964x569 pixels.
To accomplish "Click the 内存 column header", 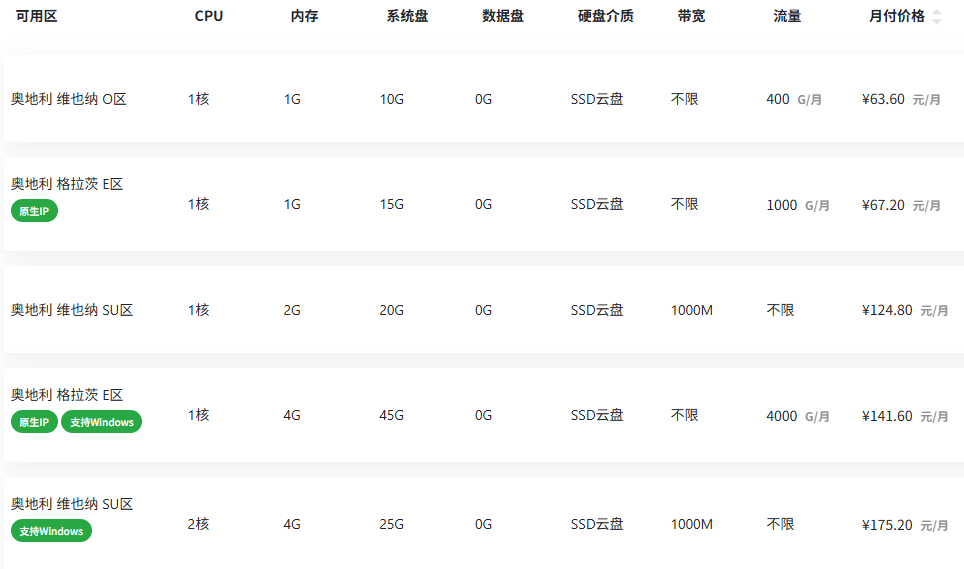I will click(304, 16).
